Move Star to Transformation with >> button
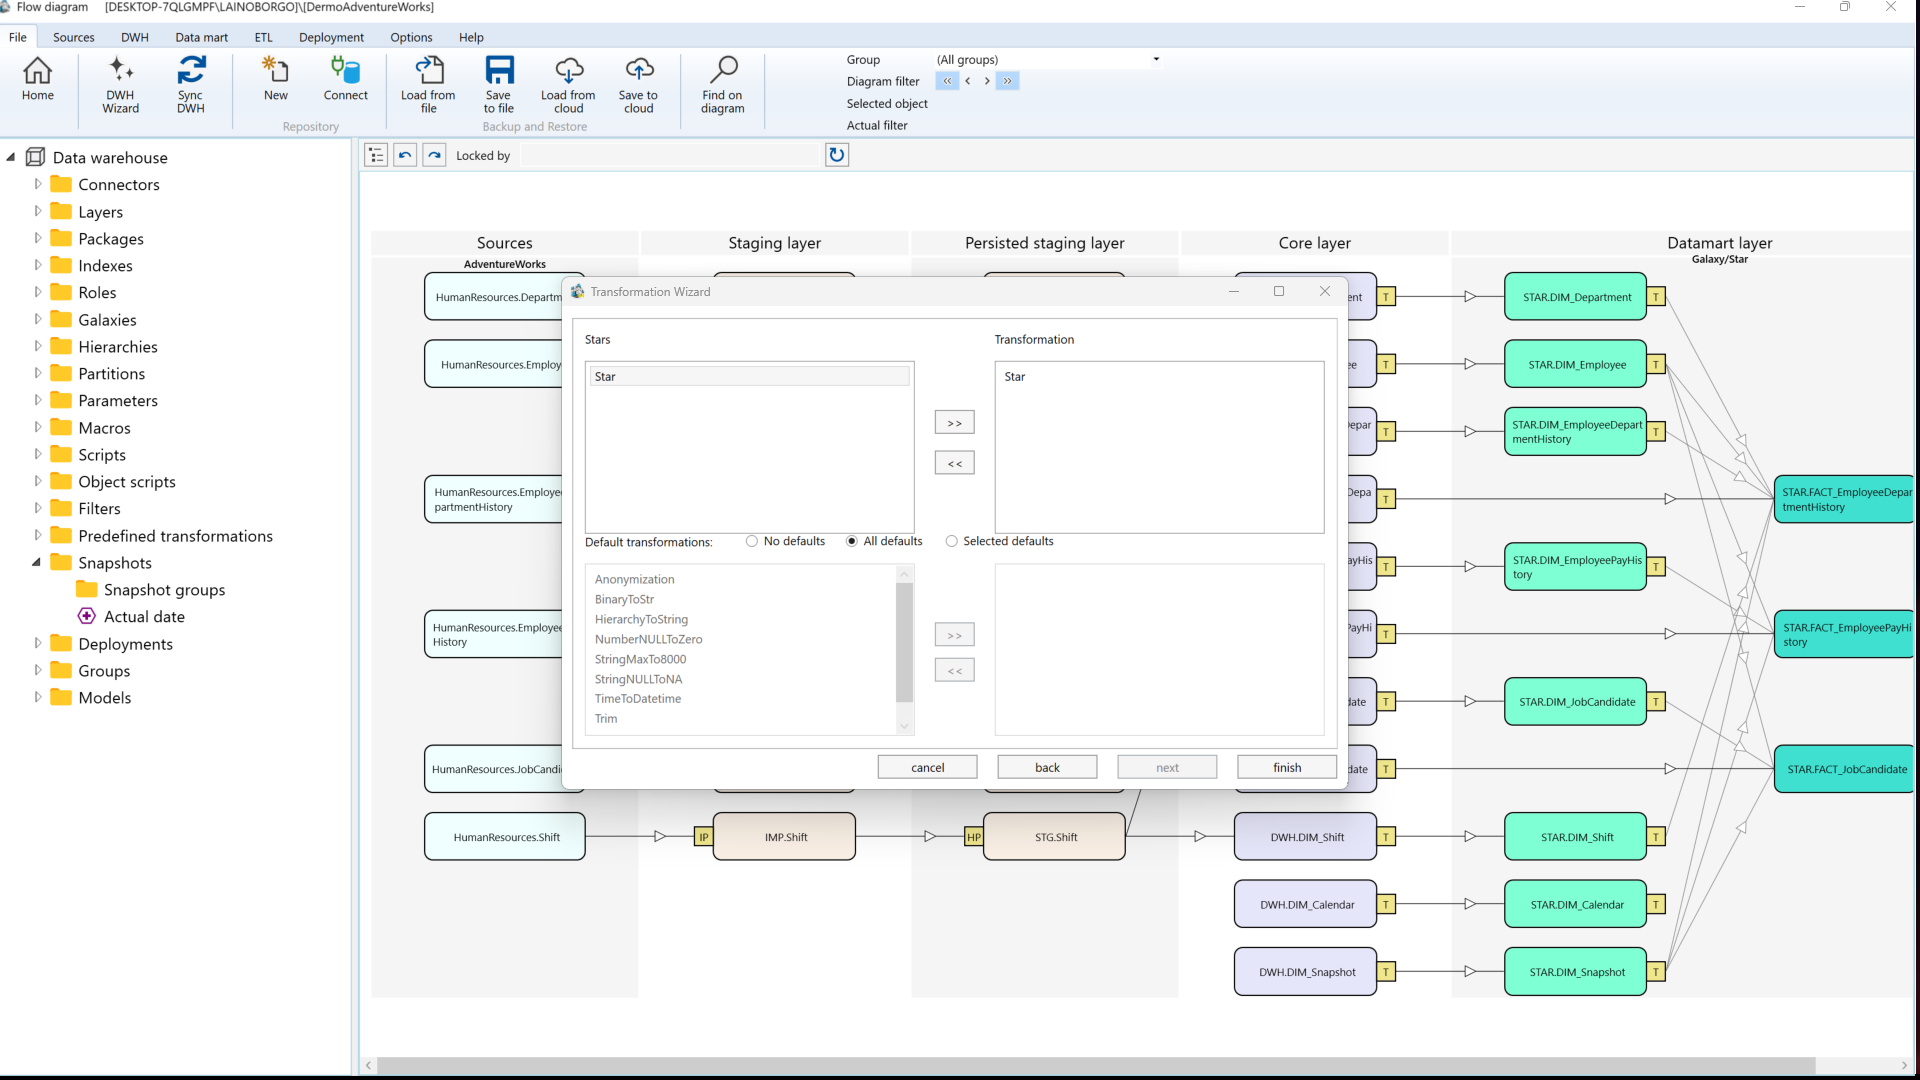1920x1080 pixels. point(955,423)
